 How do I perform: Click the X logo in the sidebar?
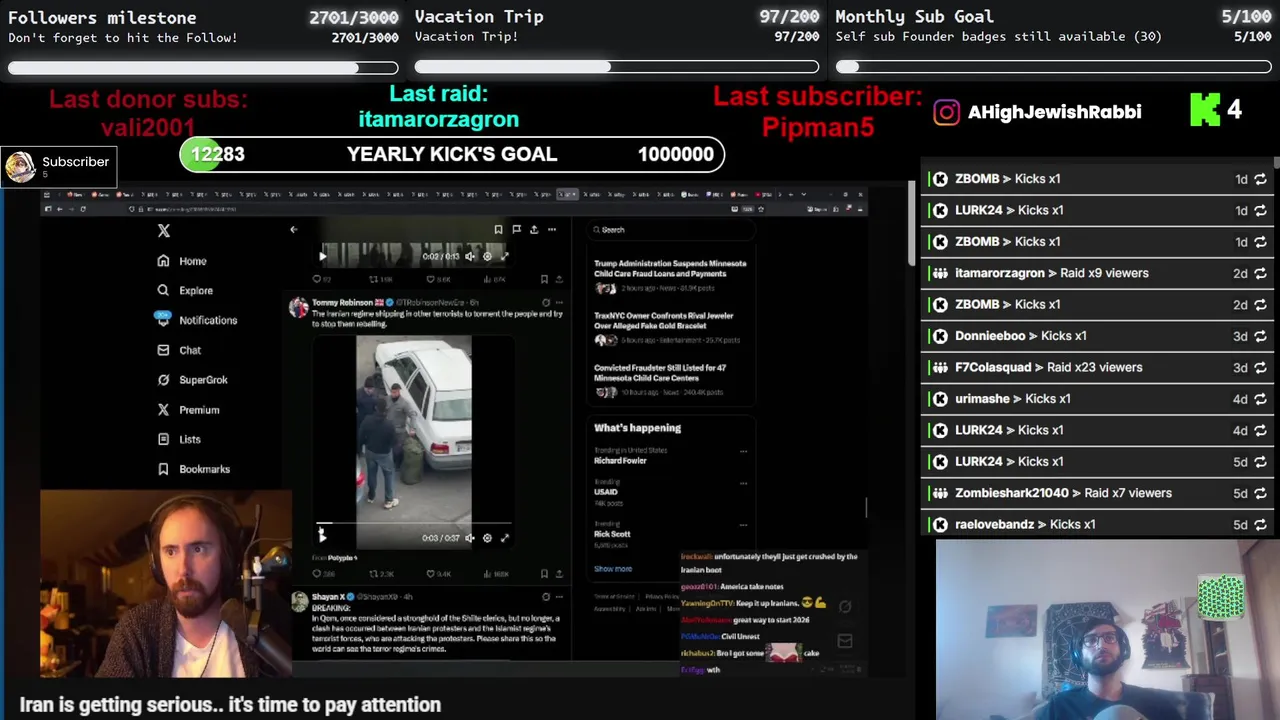(x=164, y=230)
